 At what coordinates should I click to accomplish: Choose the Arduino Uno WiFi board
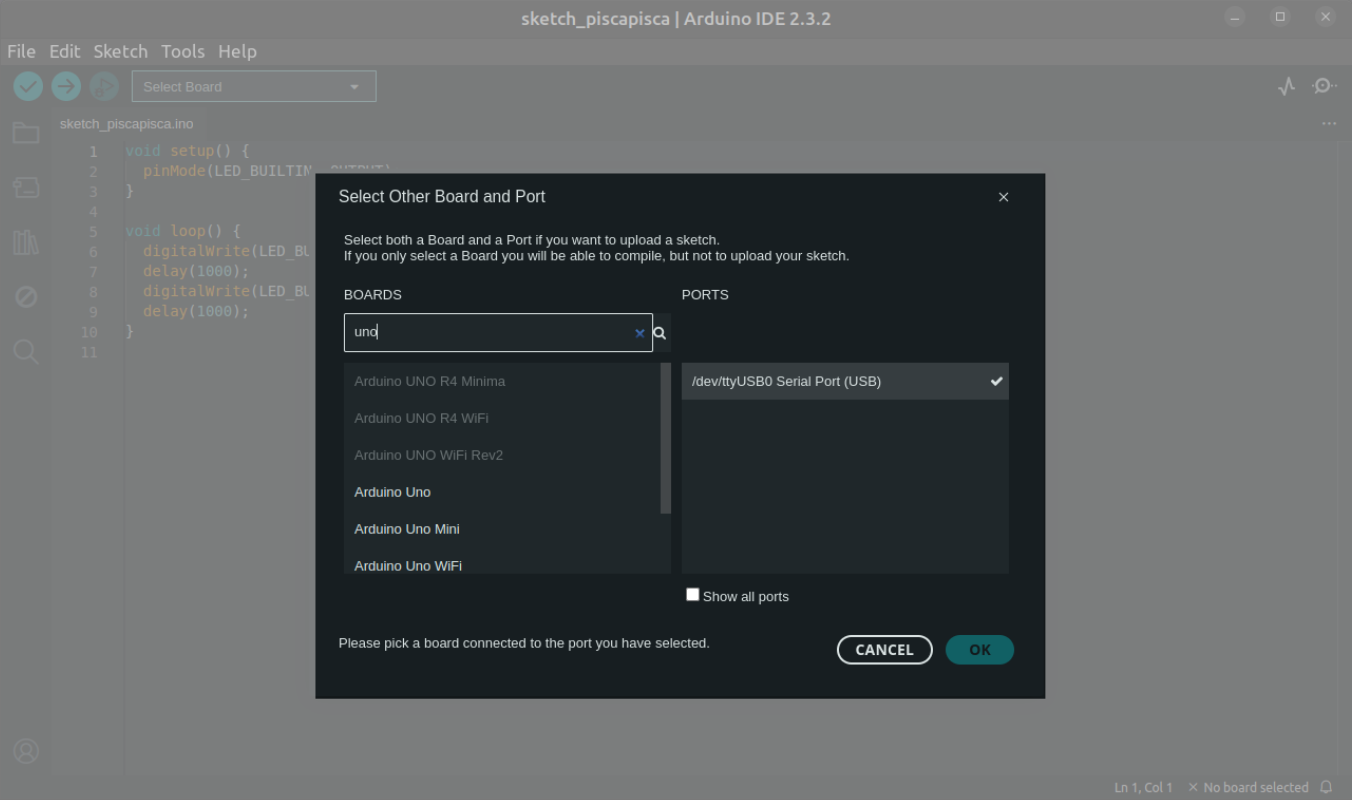point(502,564)
